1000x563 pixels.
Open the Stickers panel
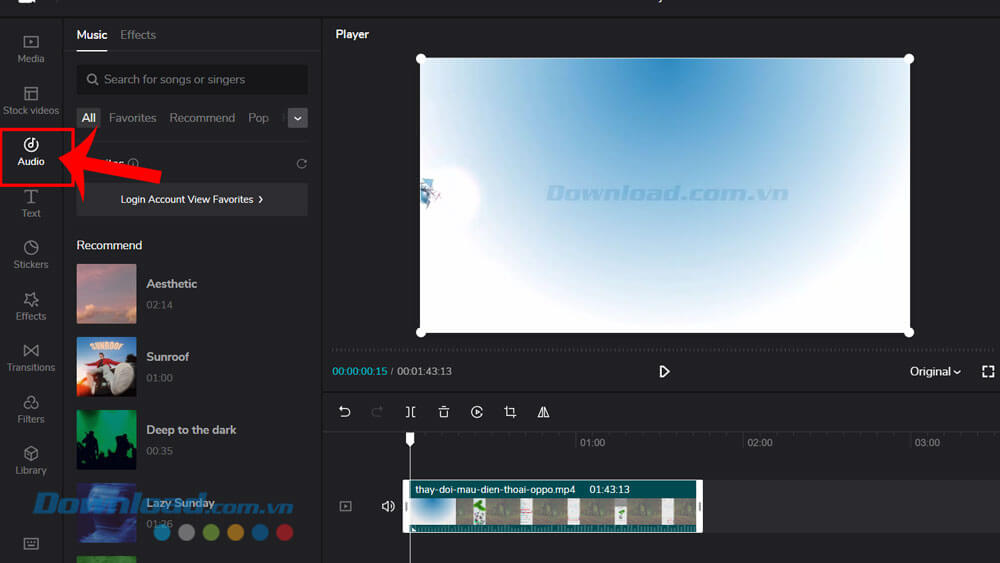[31, 254]
